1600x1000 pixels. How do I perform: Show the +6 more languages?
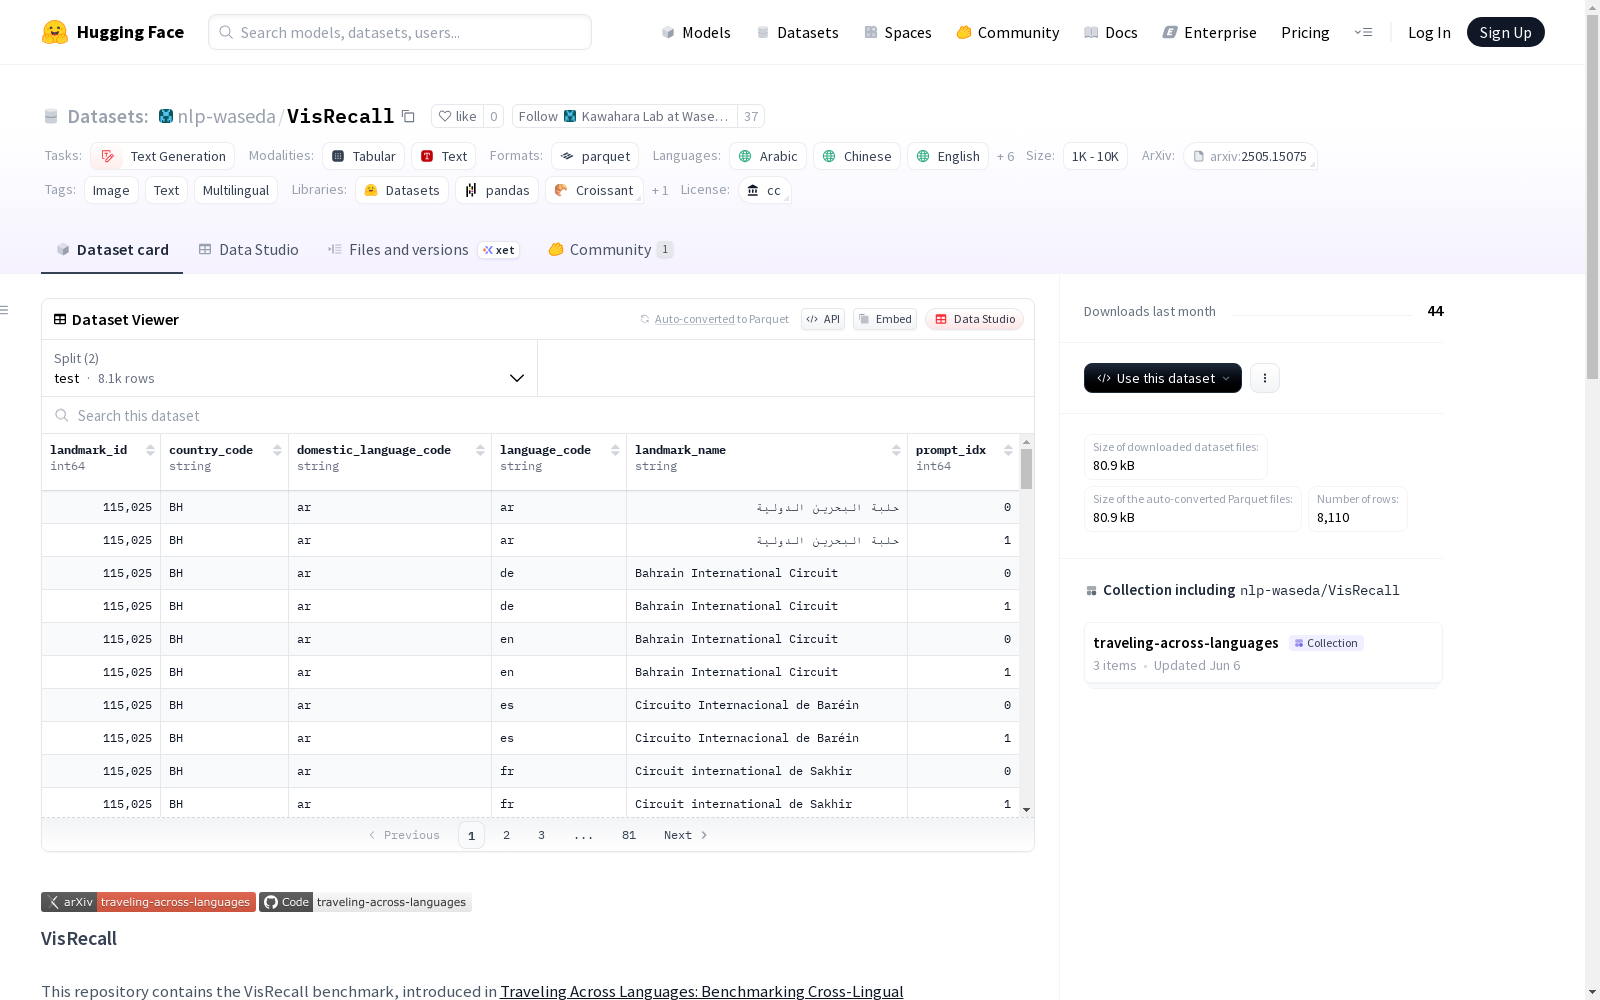[x=1005, y=156]
